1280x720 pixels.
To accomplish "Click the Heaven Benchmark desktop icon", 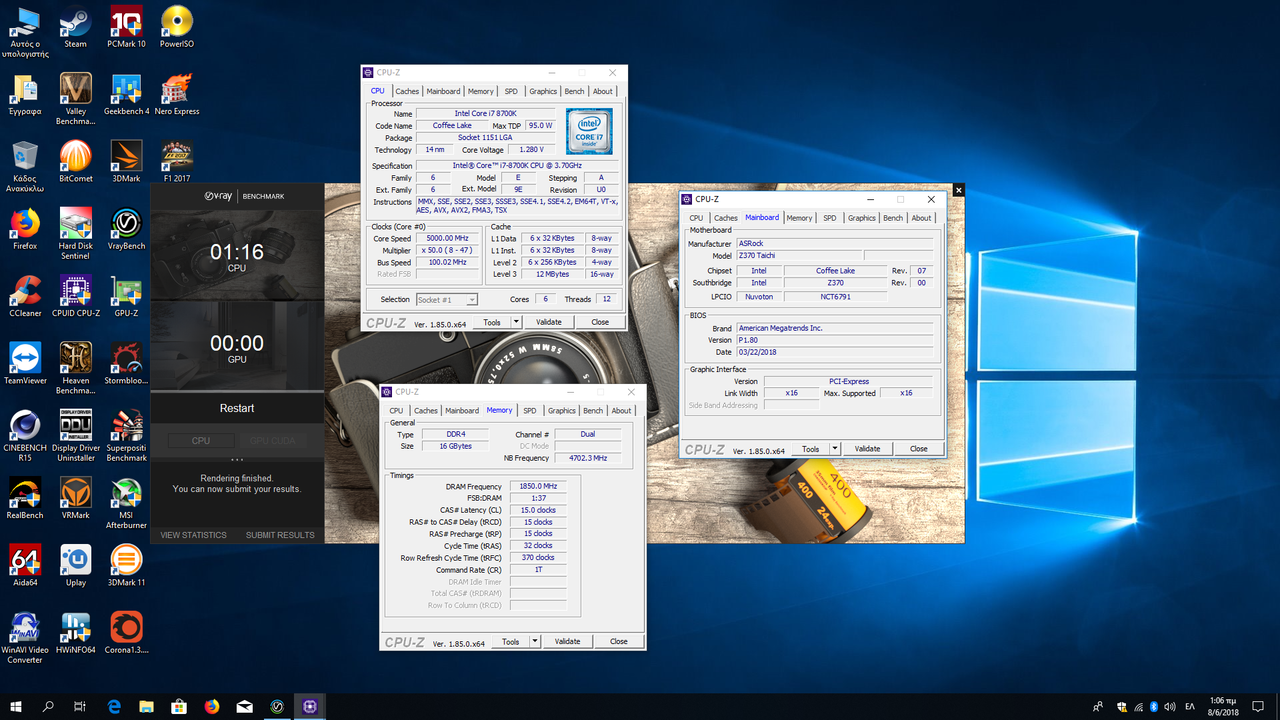I will tap(75, 367).
